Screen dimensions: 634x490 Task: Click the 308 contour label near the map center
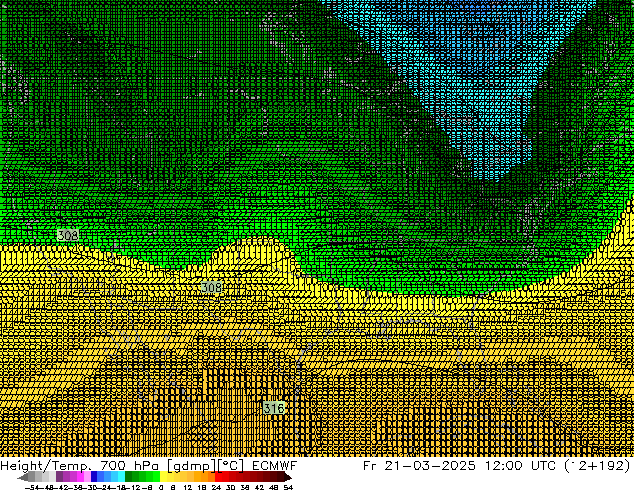click(211, 287)
